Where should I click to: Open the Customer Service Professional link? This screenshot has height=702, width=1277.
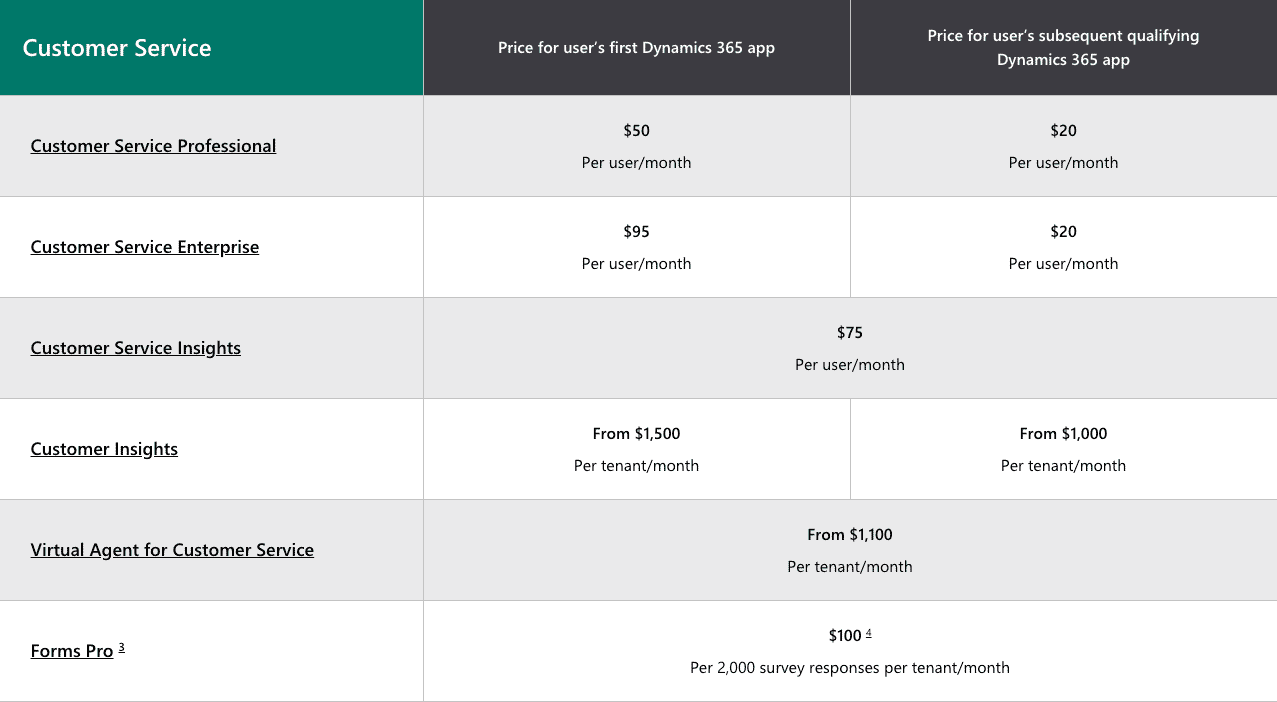click(x=153, y=146)
